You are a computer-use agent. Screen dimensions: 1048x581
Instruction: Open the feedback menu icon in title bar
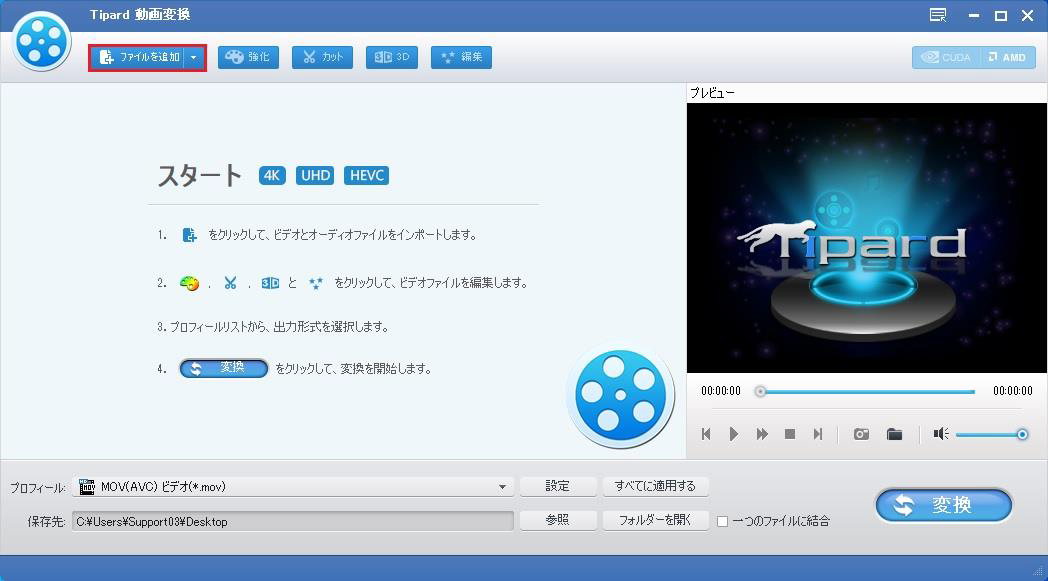(x=938, y=15)
